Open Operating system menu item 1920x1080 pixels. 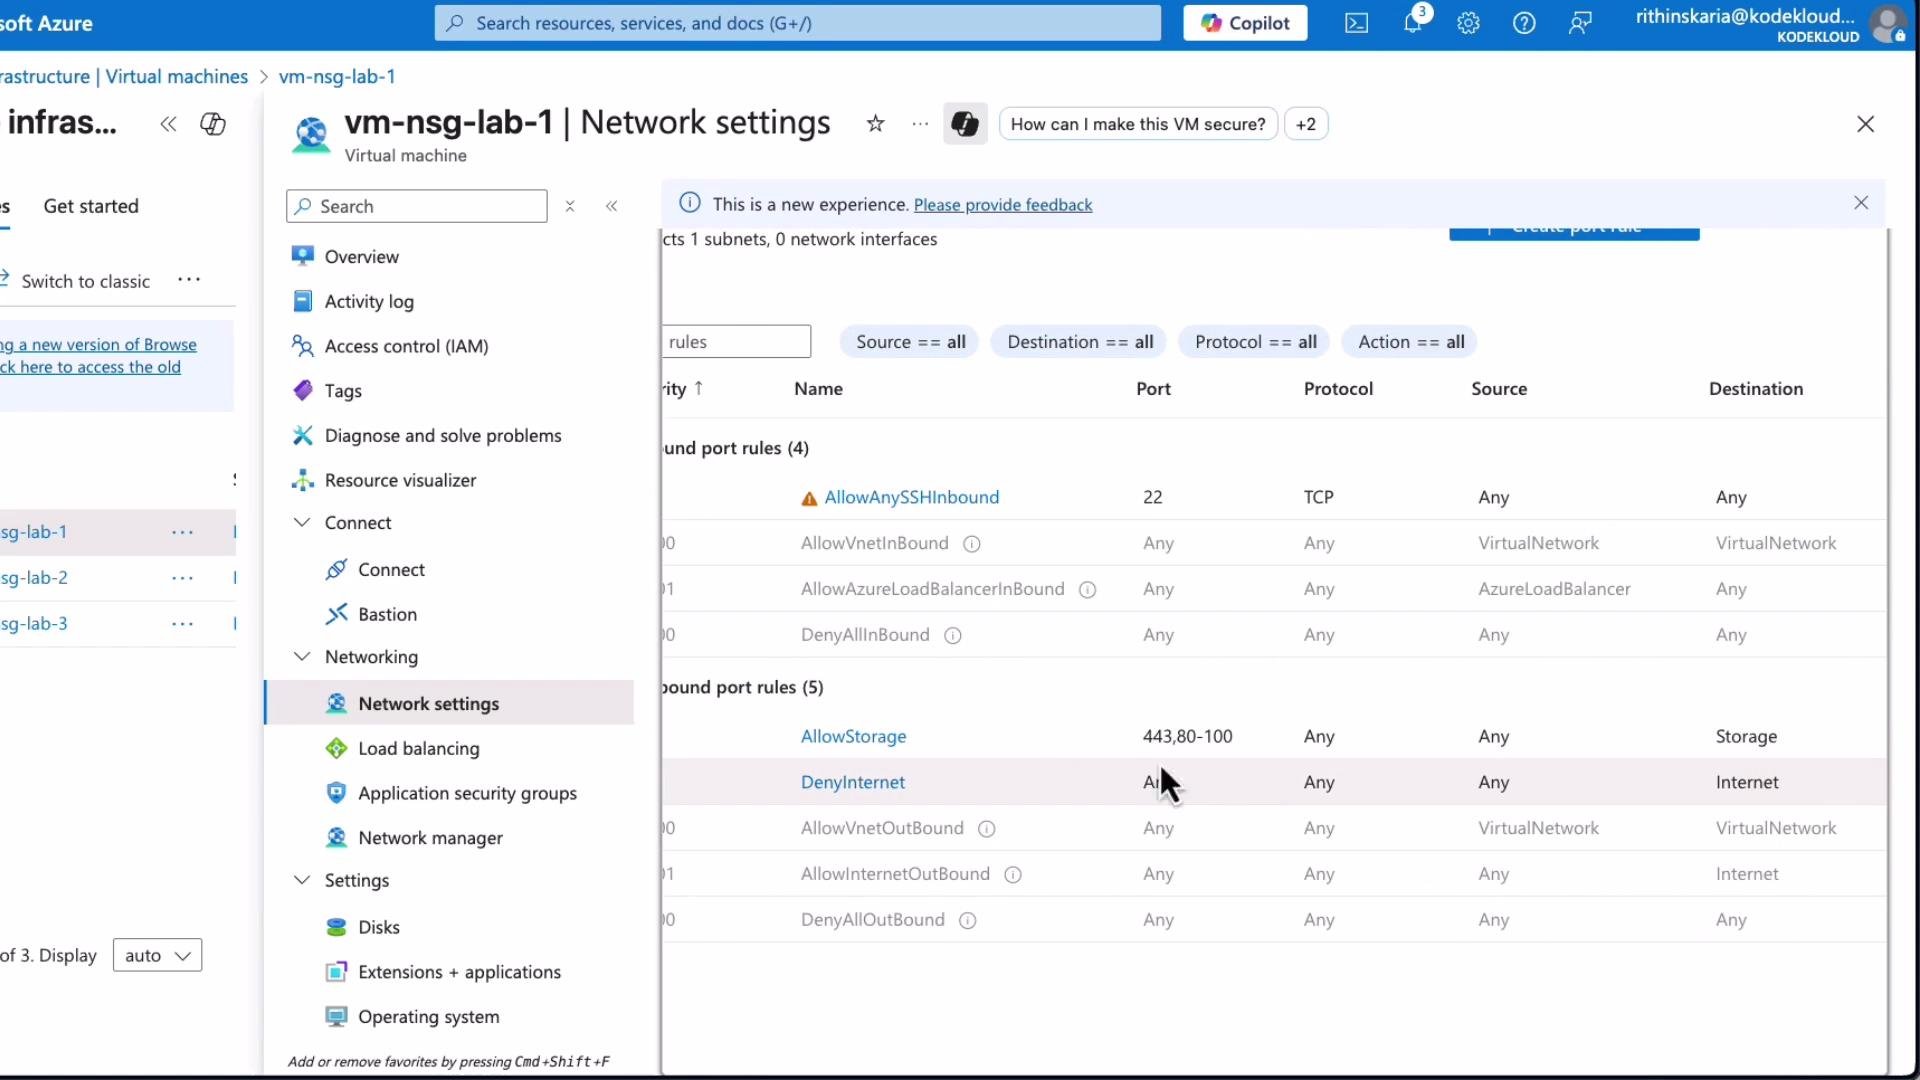pos(428,1017)
